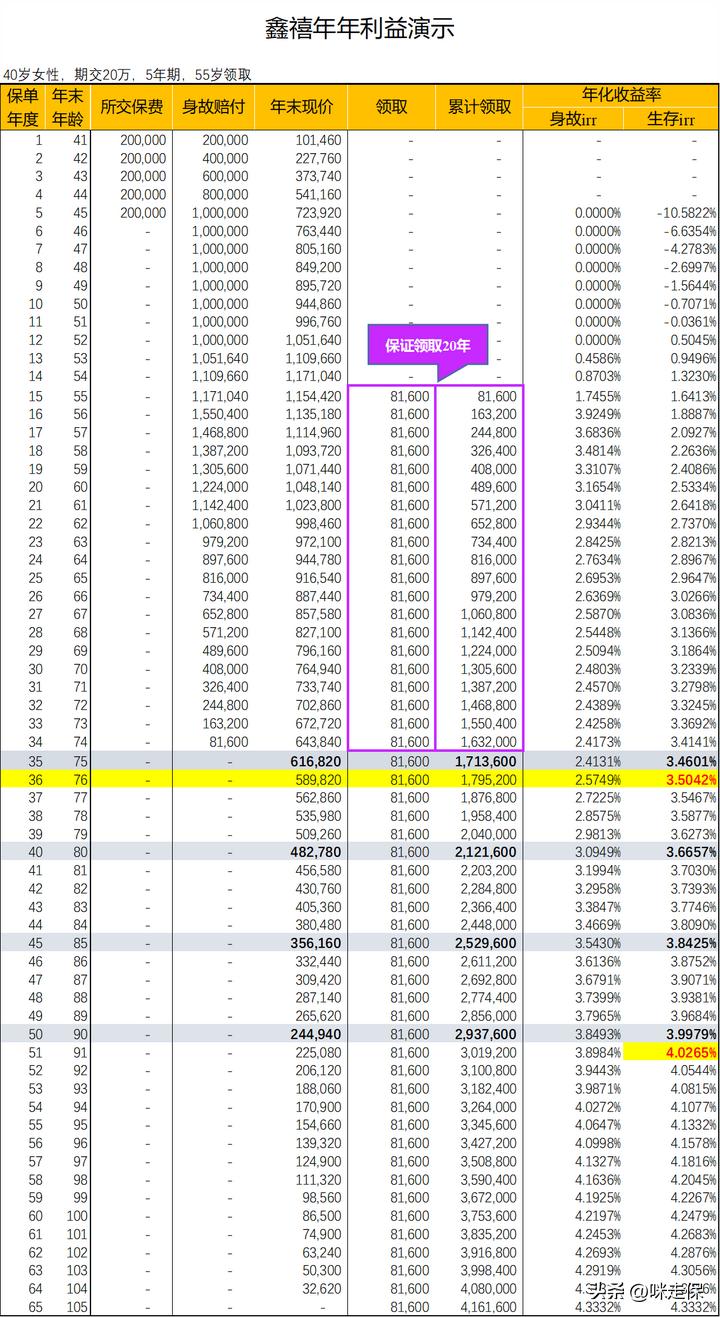The width and height of the screenshot is (720, 1317).
Task: Select the cumulative total 1,632,000
Action: point(488,742)
